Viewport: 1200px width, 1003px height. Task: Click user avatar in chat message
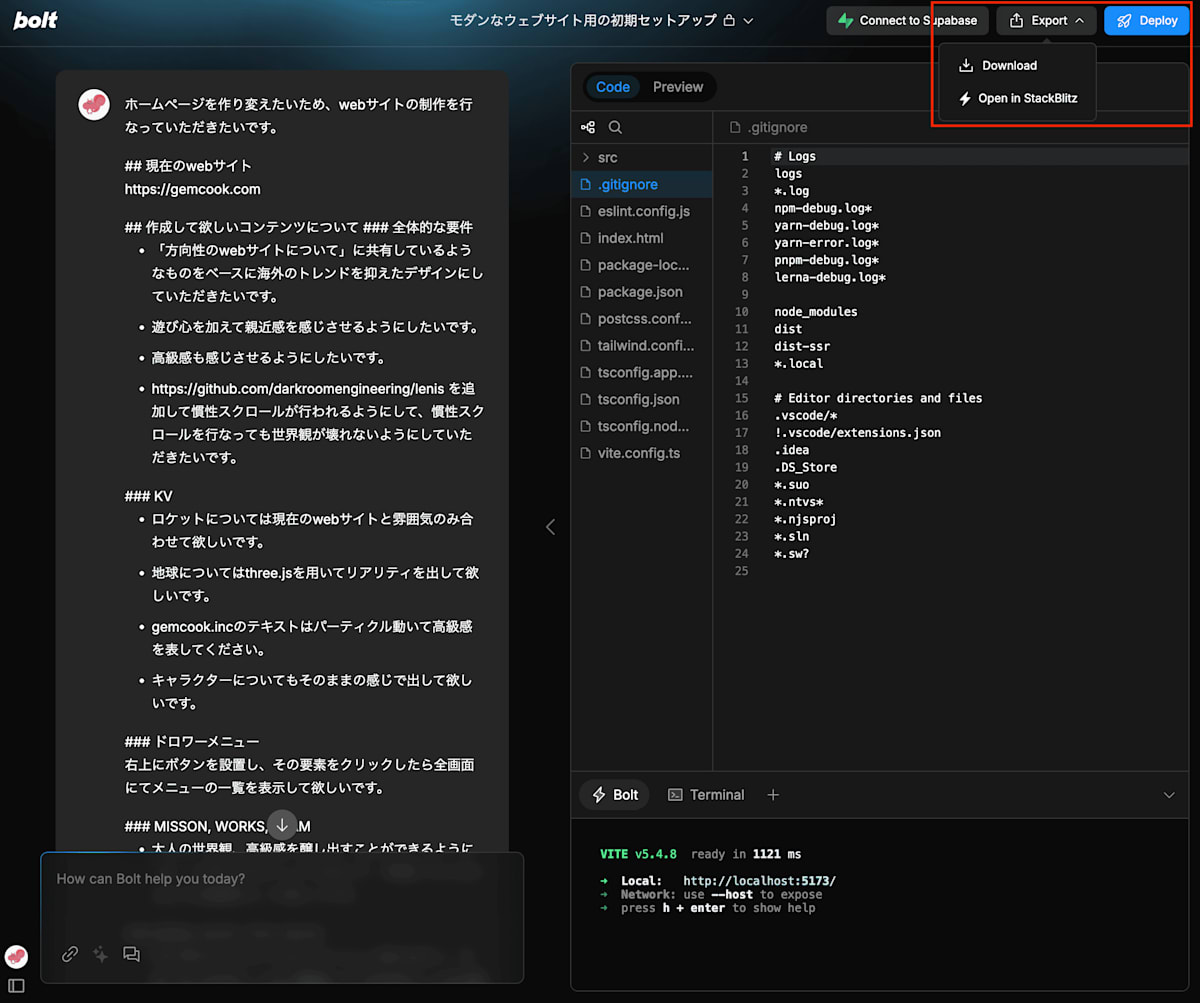(94, 104)
